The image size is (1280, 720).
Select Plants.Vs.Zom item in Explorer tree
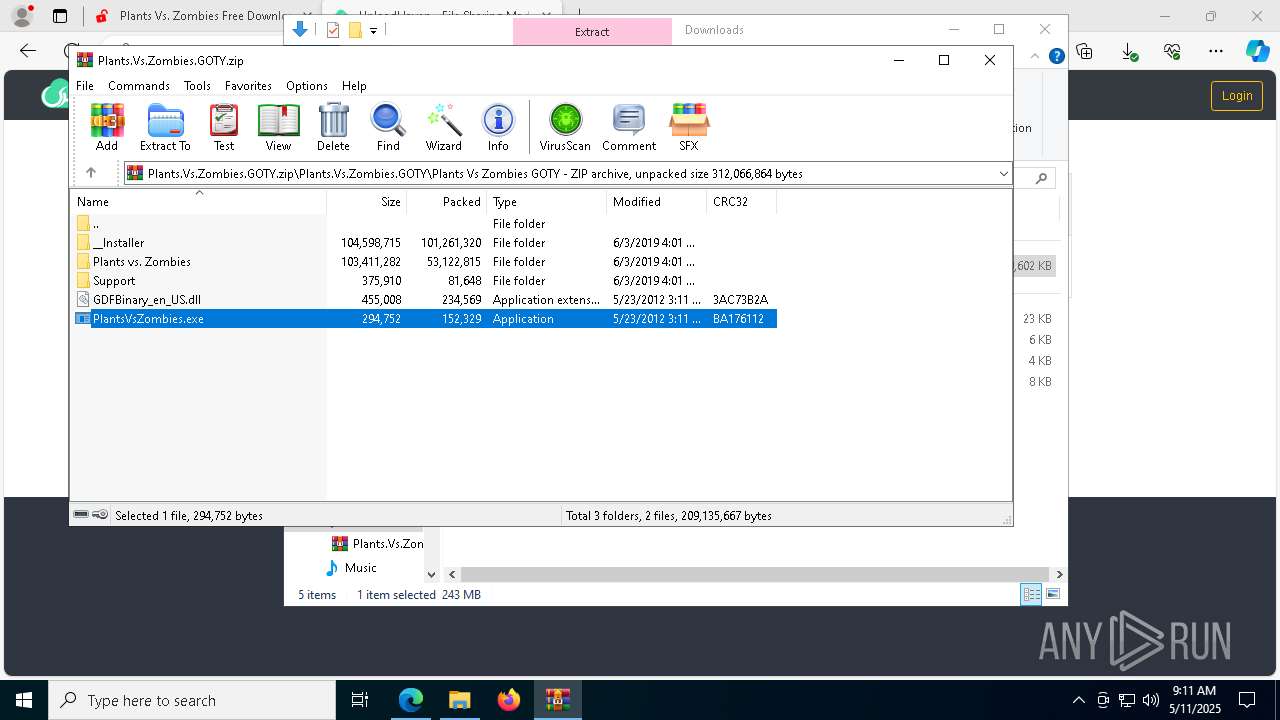point(377,544)
